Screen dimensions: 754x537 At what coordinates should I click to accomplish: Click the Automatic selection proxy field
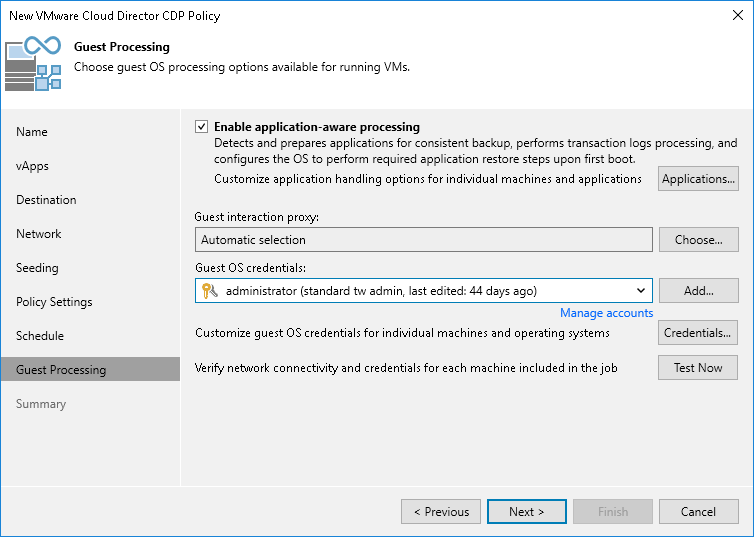pyautogui.click(x=424, y=239)
